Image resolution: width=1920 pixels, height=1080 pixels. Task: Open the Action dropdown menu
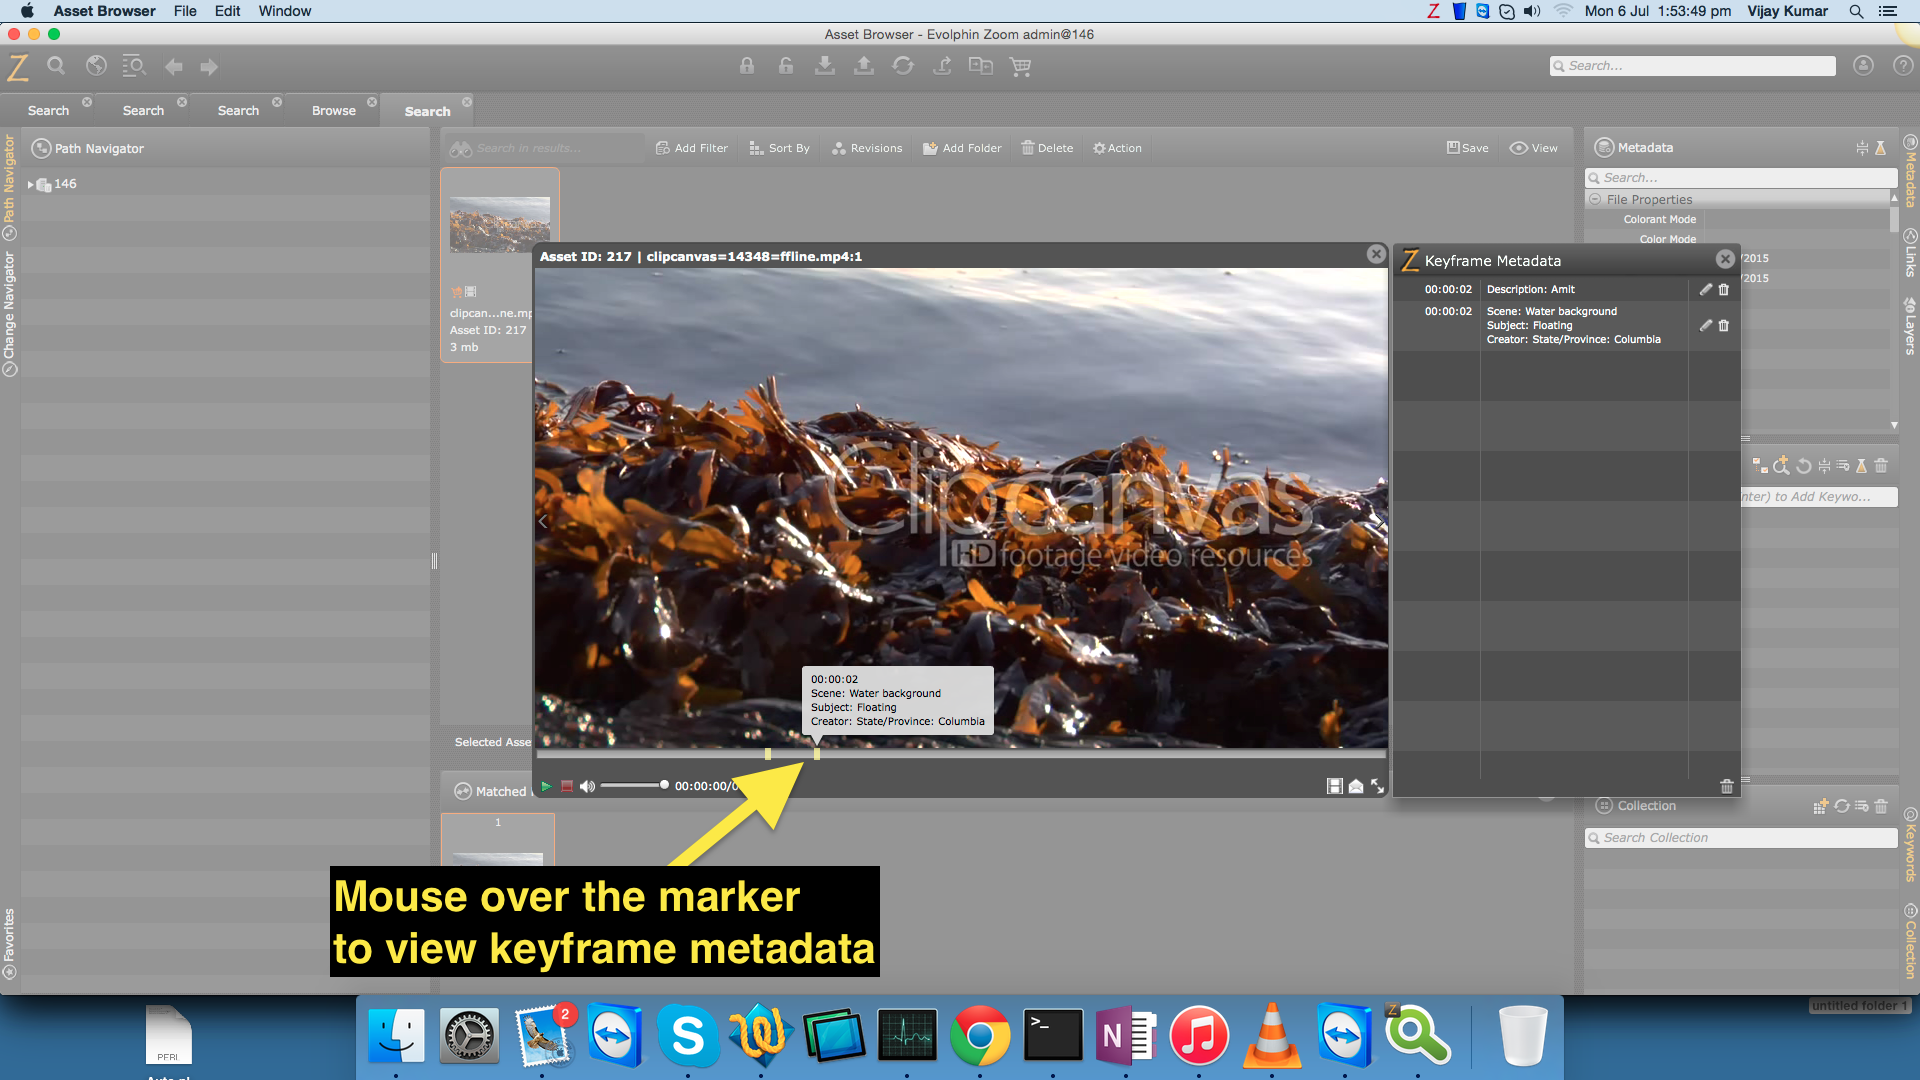pyautogui.click(x=1117, y=148)
